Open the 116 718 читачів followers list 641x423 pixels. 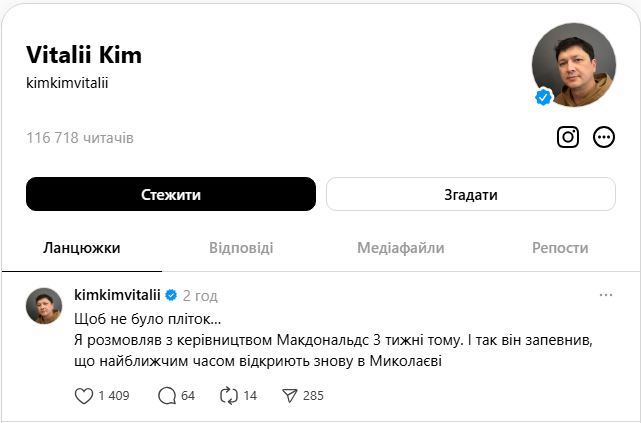80,137
